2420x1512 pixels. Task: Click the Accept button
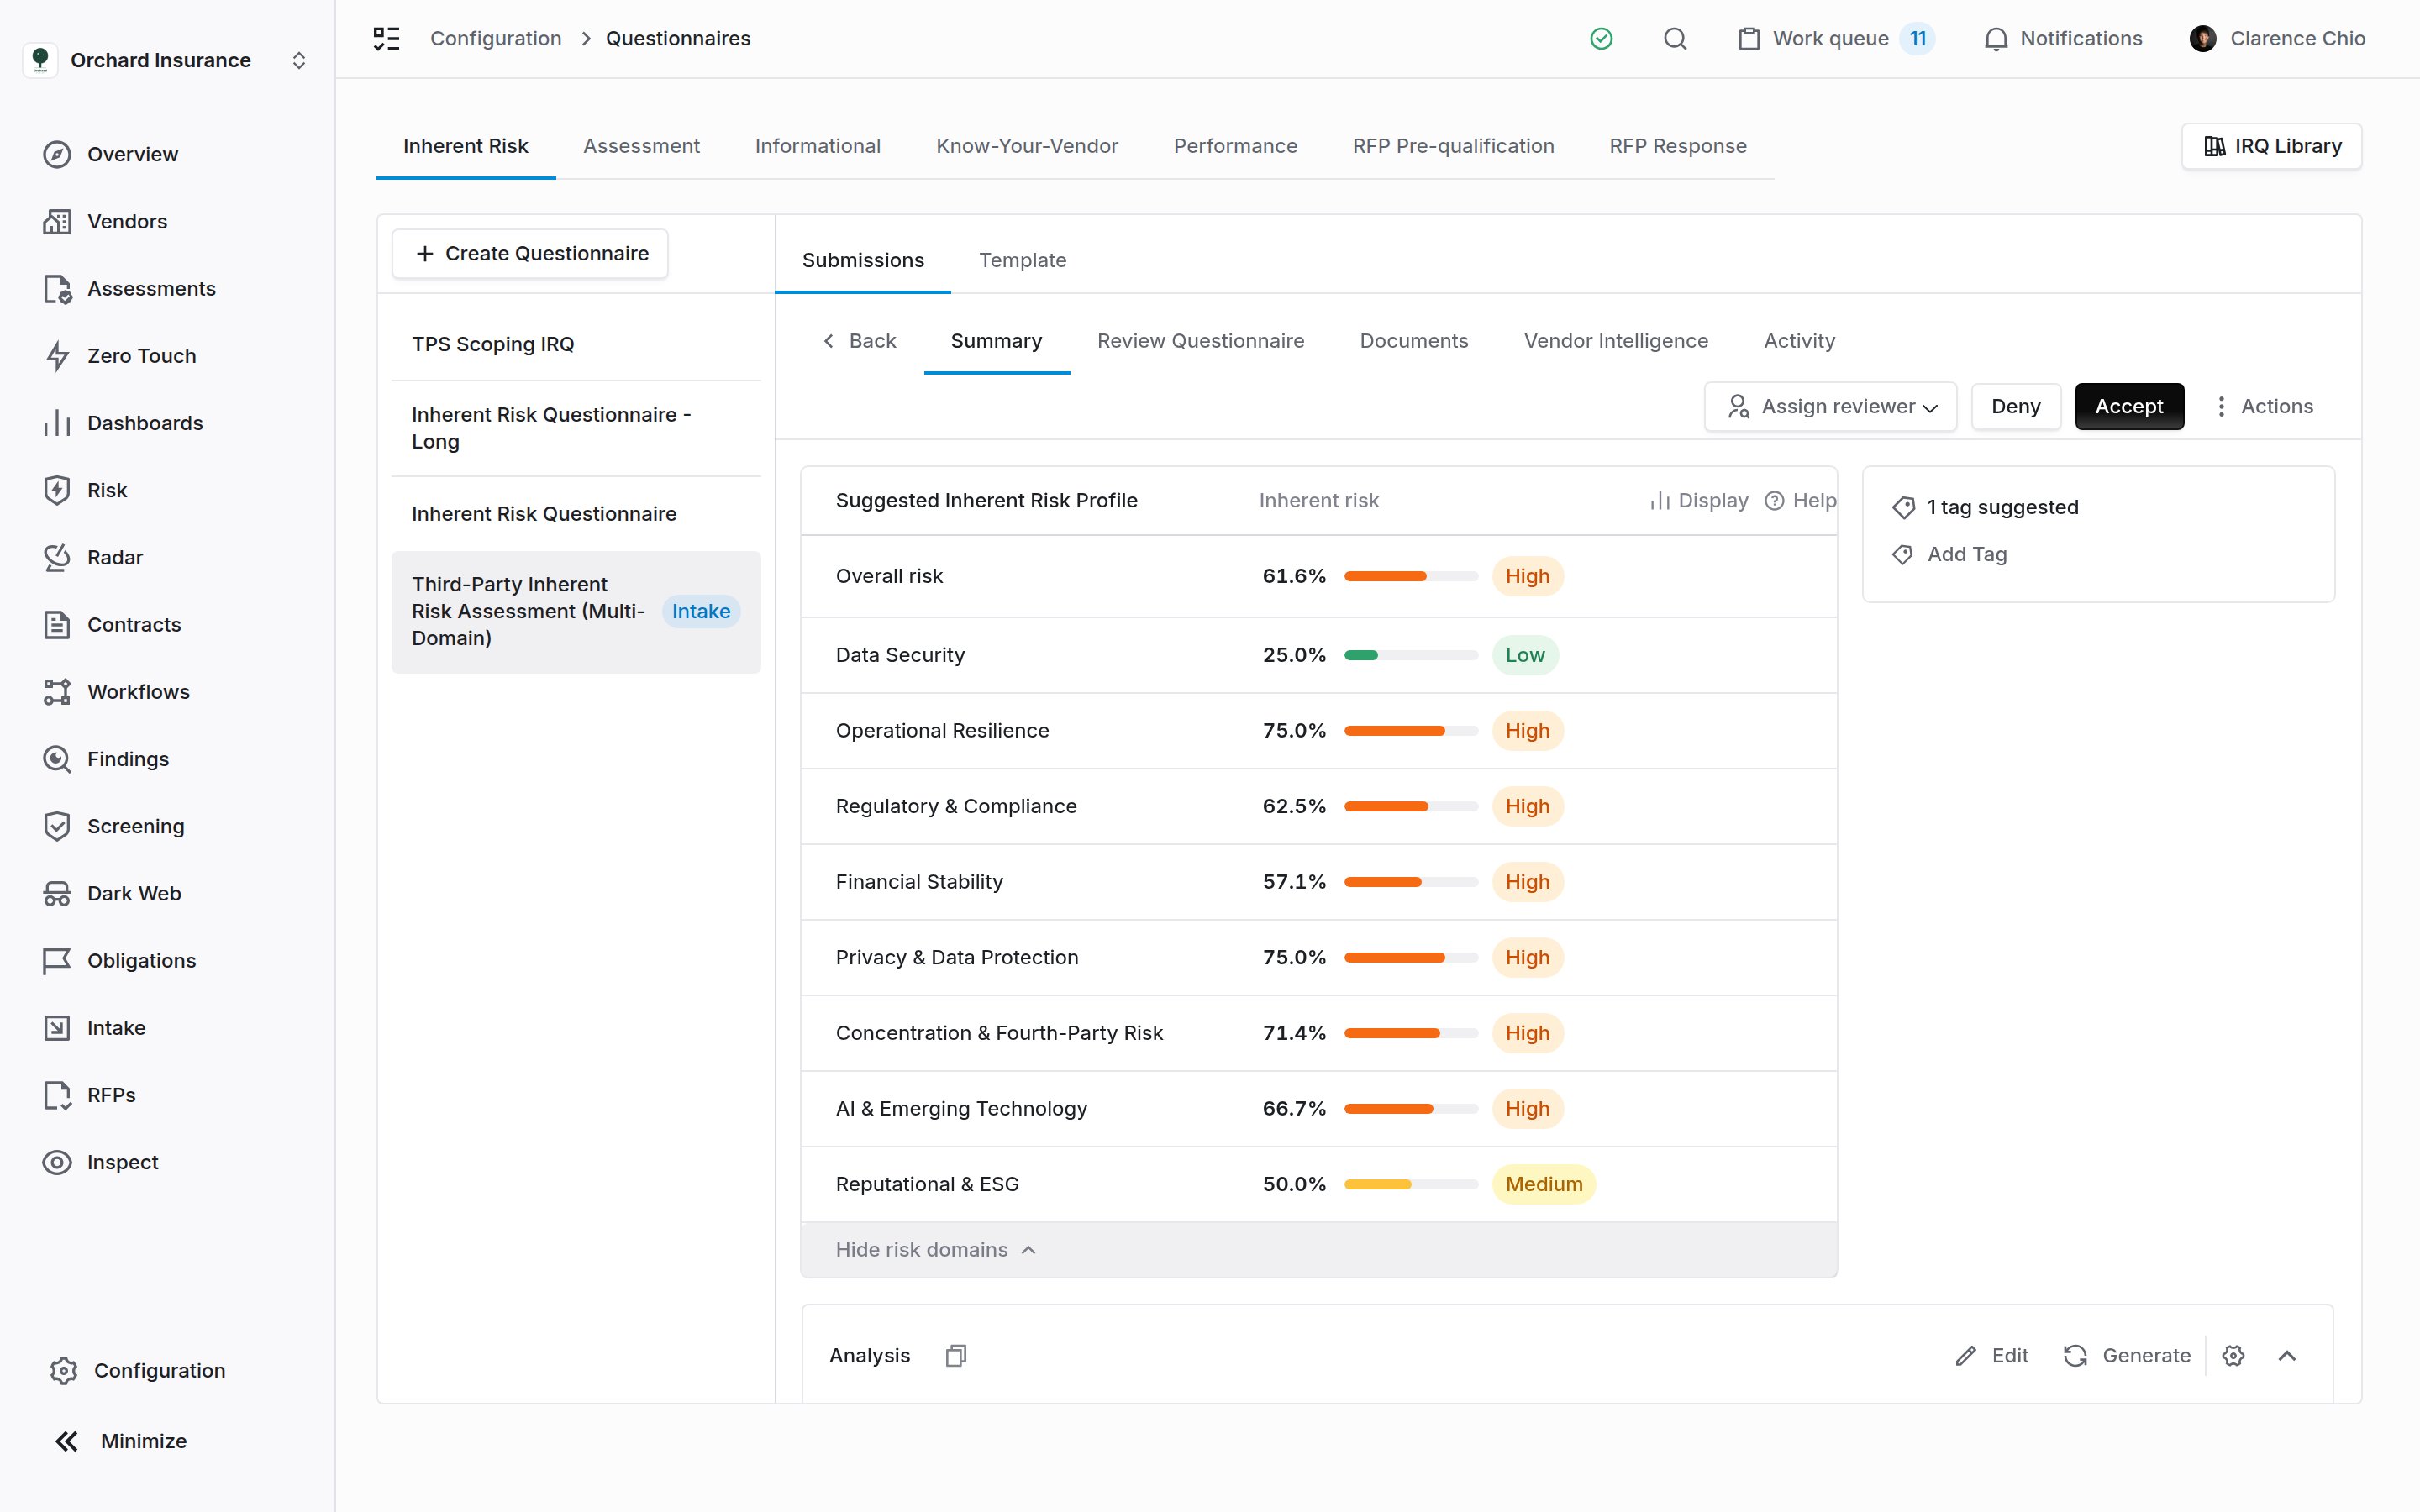[2129, 407]
